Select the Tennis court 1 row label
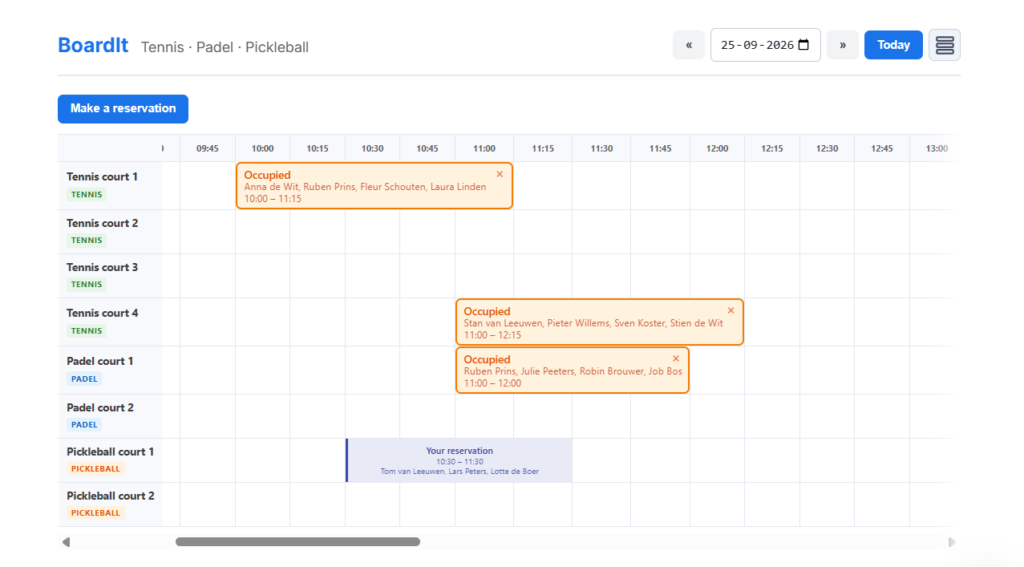This screenshot has height=567, width=1024. (x=102, y=177)
